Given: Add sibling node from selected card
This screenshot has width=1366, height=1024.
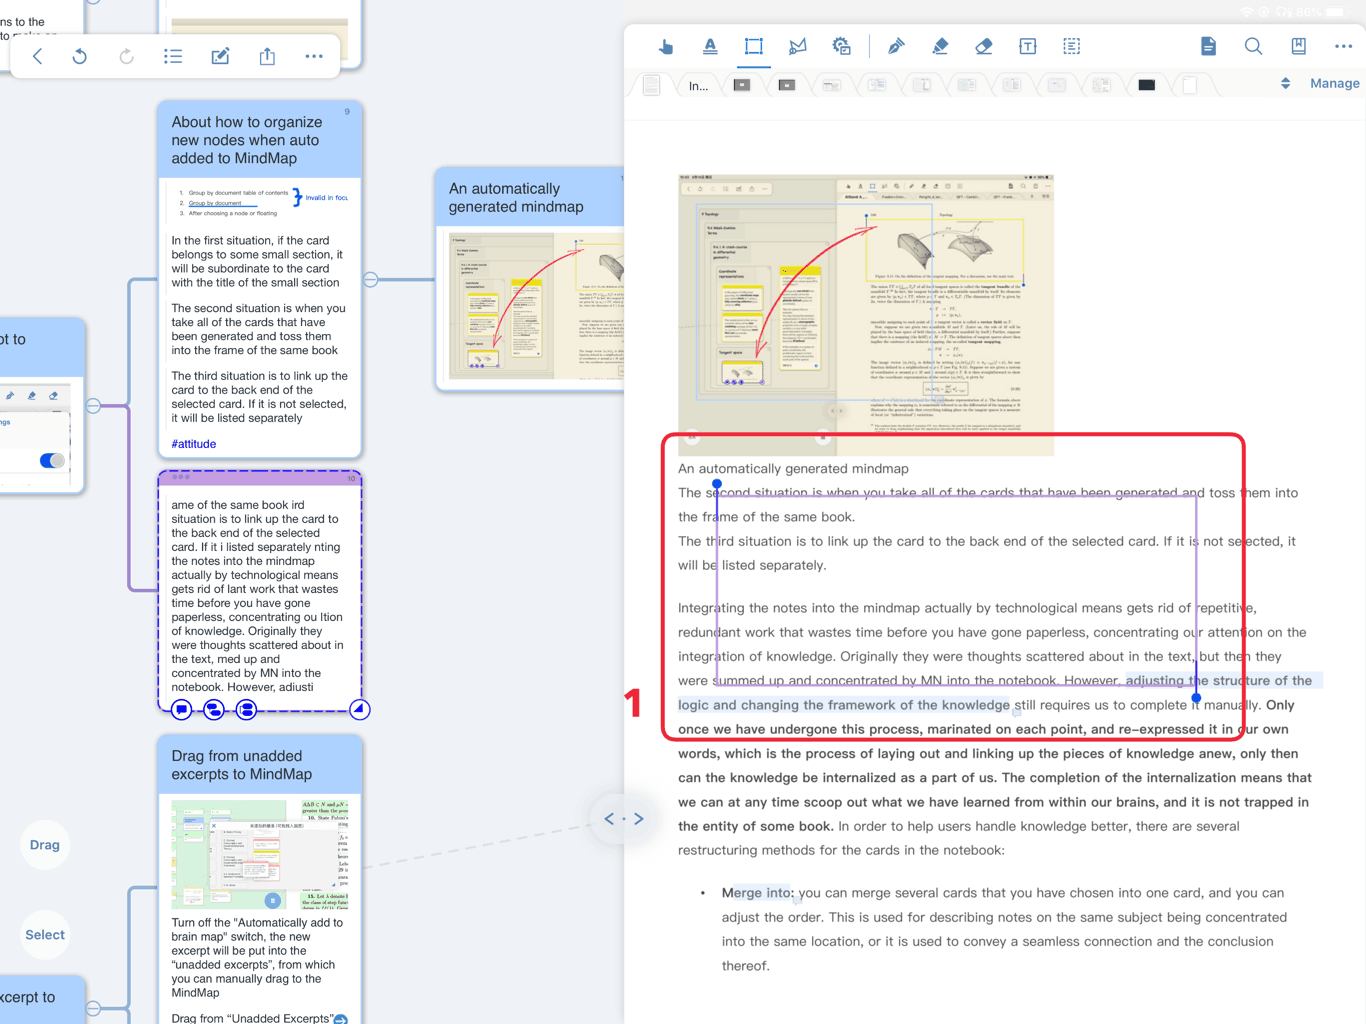Looking at the screenshot, I should pyautogui.click(x=247, y=710).
